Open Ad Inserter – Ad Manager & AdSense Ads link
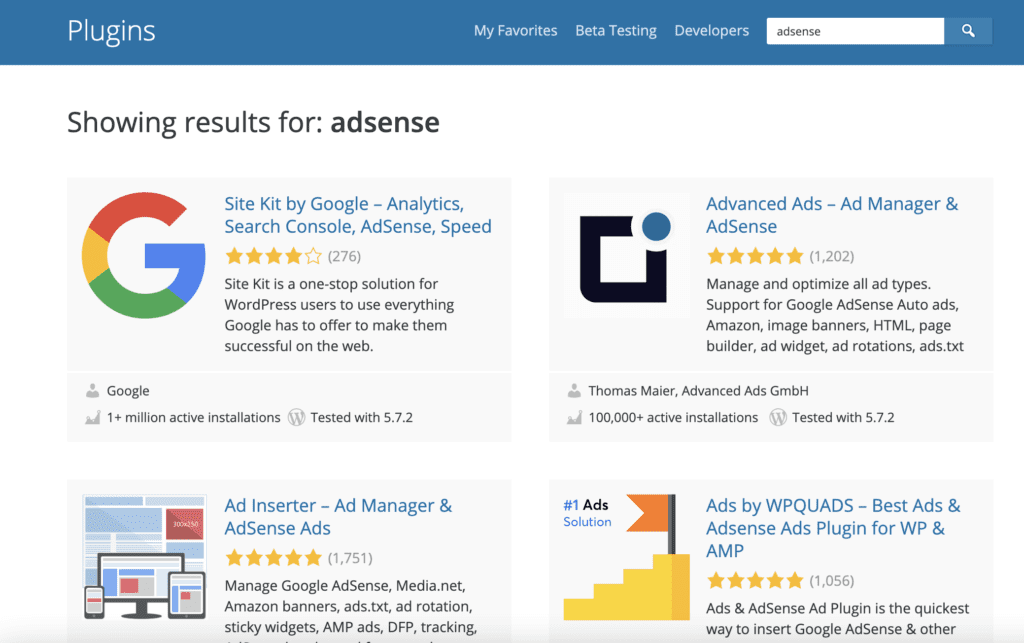 (x=338, y=516)
